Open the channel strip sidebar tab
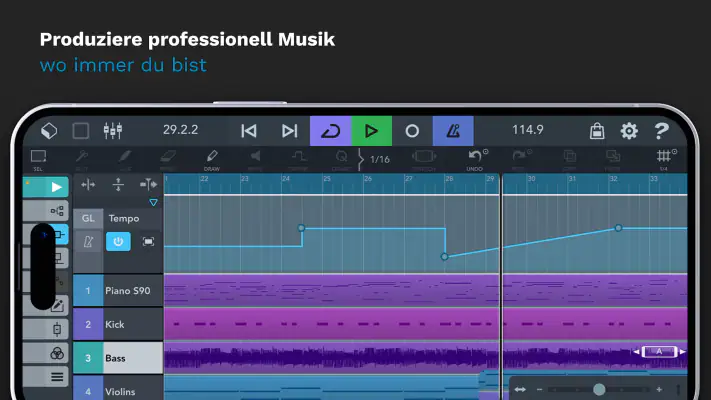Screen dimensions: 711x400 46,329
